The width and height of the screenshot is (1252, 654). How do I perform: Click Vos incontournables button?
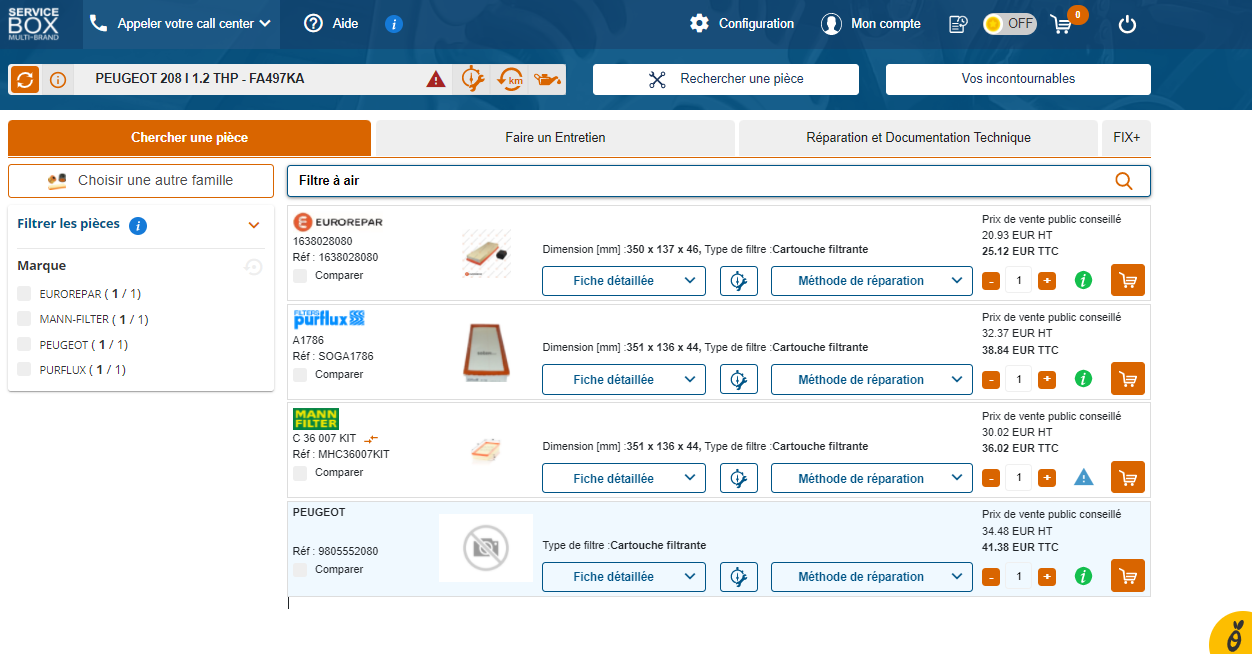click(1018, 79)
